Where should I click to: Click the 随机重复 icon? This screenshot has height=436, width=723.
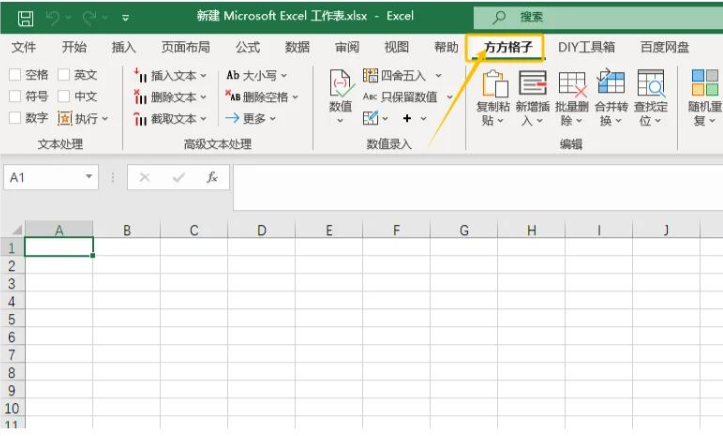click(x=705, y=84)
